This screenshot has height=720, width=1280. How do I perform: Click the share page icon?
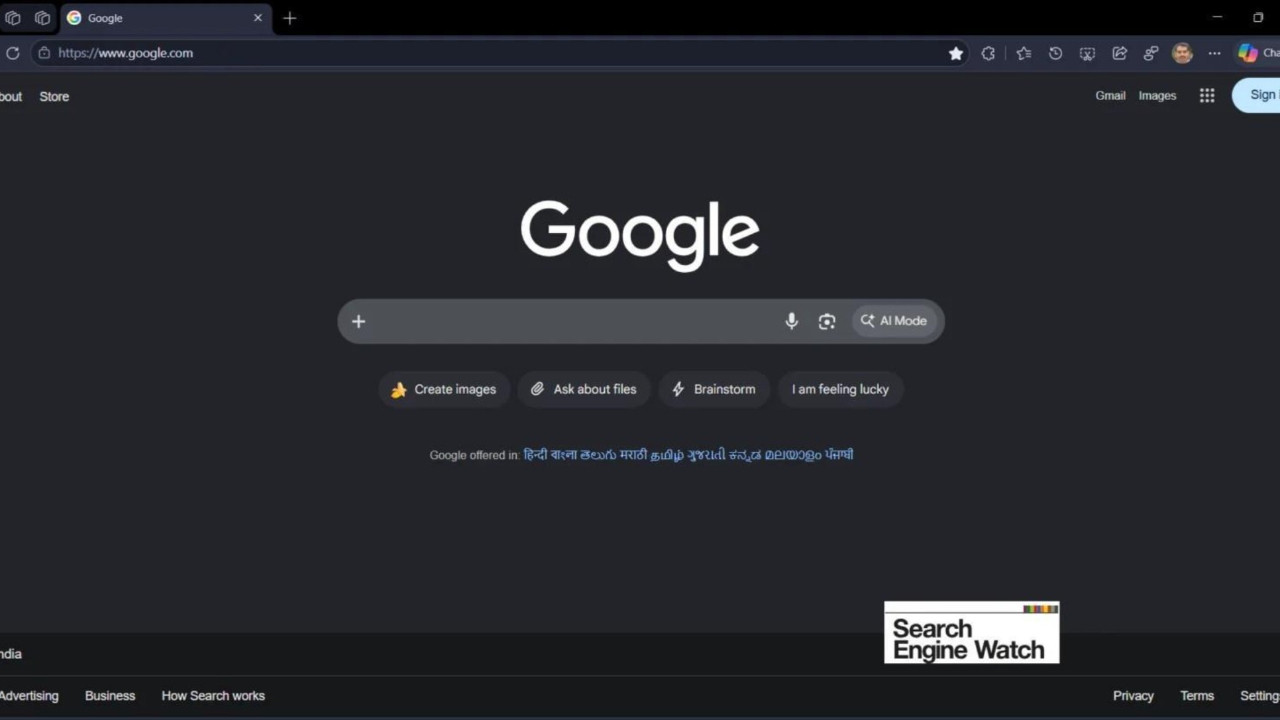tap(1119, 54)
